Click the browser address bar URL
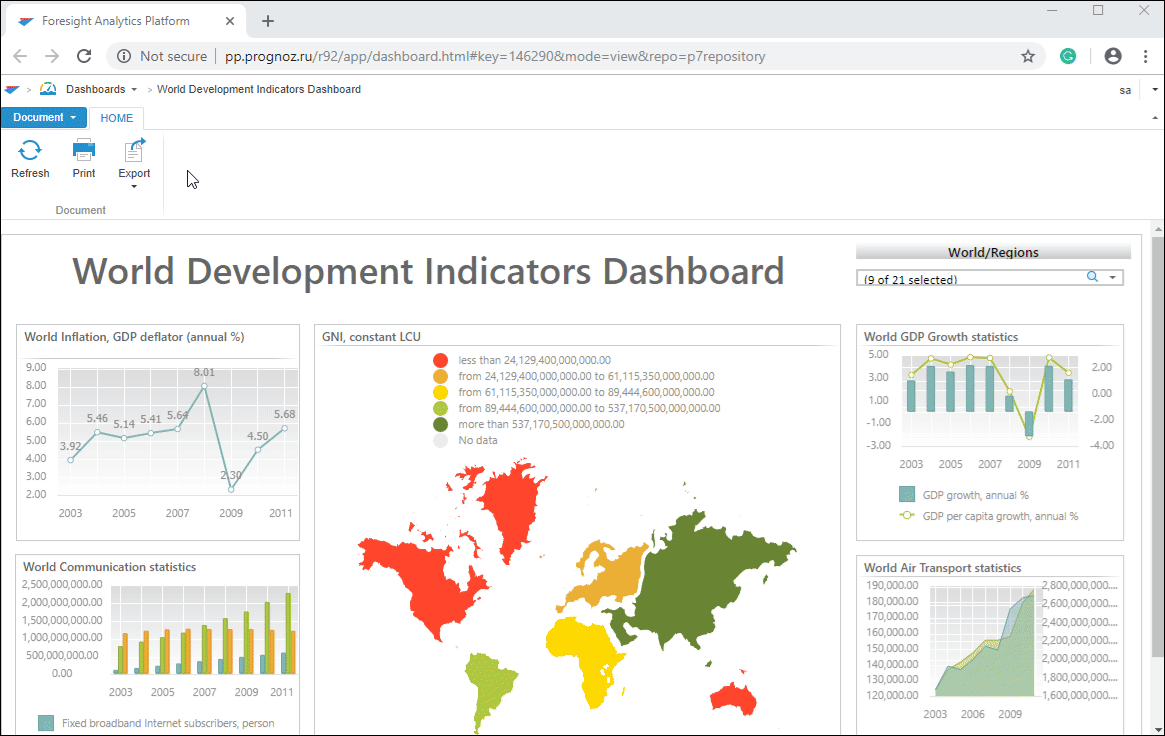Viewport: 1165px width, 736px height. point(495,56)
